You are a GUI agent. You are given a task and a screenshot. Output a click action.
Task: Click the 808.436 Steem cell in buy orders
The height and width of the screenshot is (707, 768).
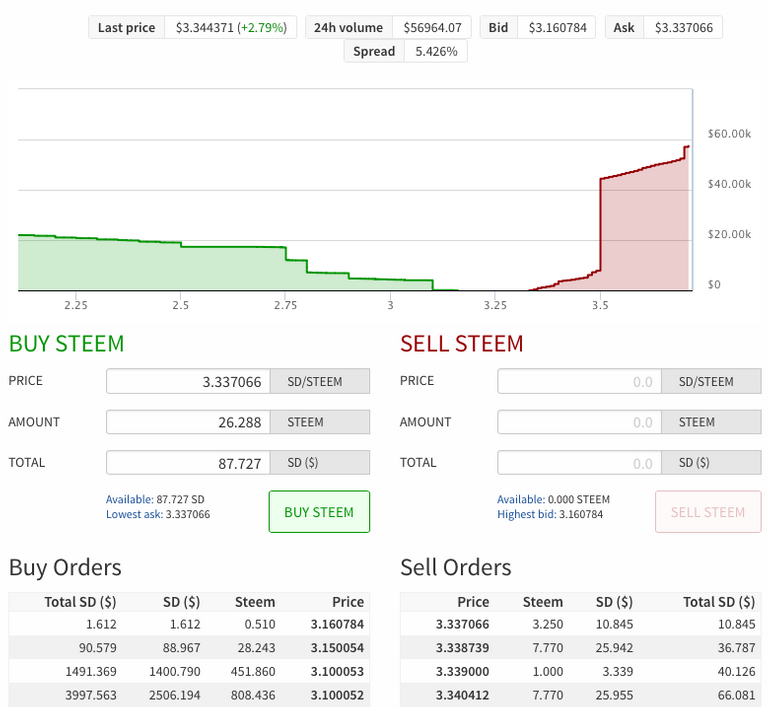point(253,695)
